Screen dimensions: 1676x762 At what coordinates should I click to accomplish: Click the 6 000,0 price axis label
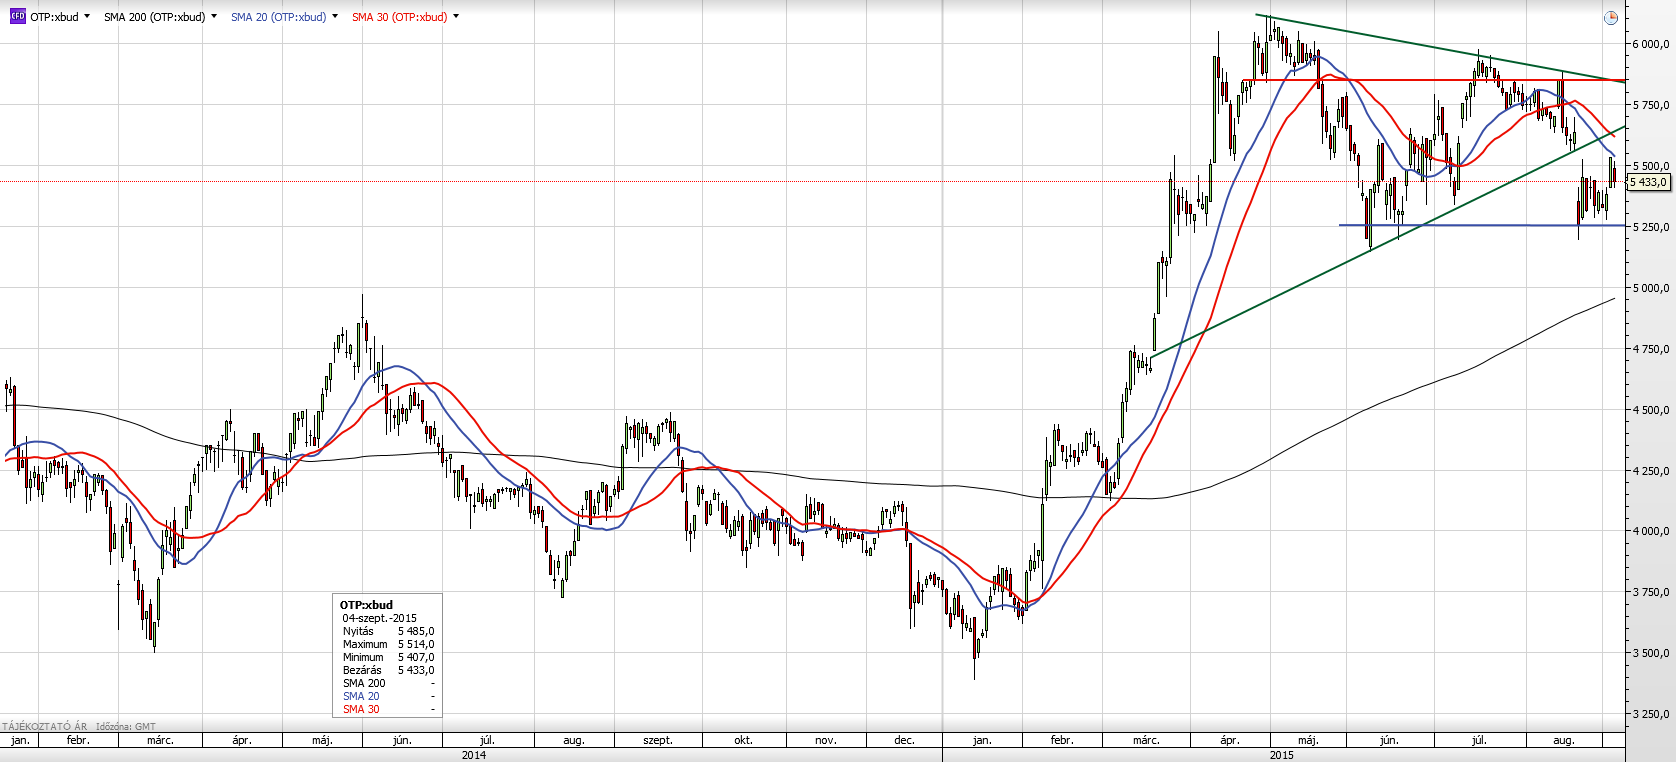[1650, 44]
